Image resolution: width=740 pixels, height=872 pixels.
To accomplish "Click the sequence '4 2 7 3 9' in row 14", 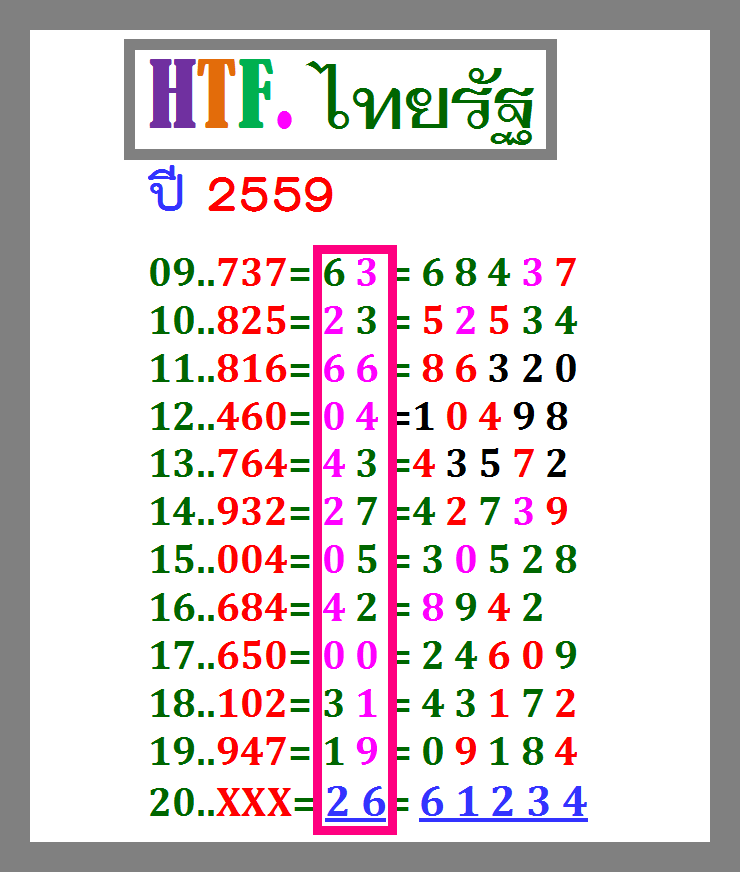I will 490,511.
